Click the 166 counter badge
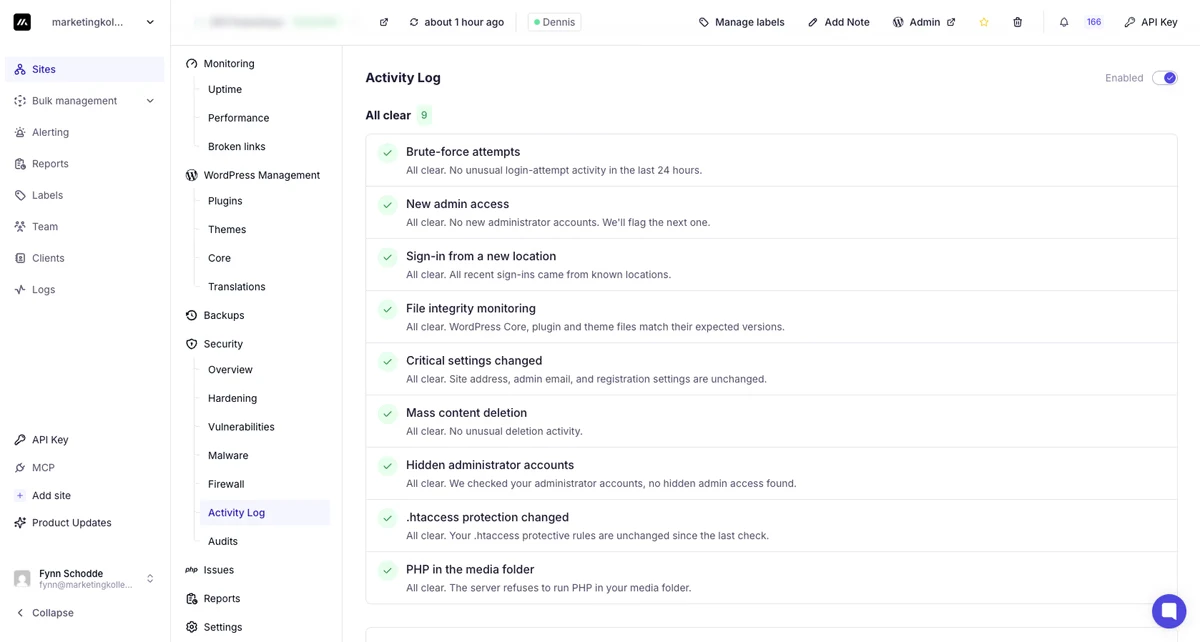 [x=1094, y=22]
